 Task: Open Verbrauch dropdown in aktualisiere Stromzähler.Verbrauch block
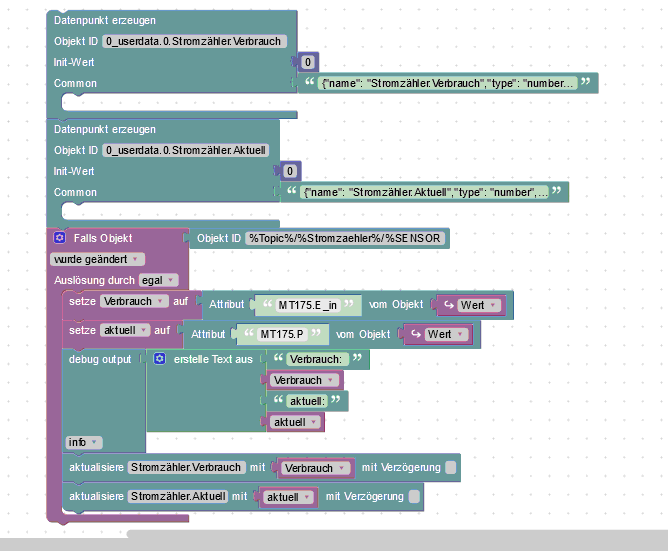[x=315, y=468]
